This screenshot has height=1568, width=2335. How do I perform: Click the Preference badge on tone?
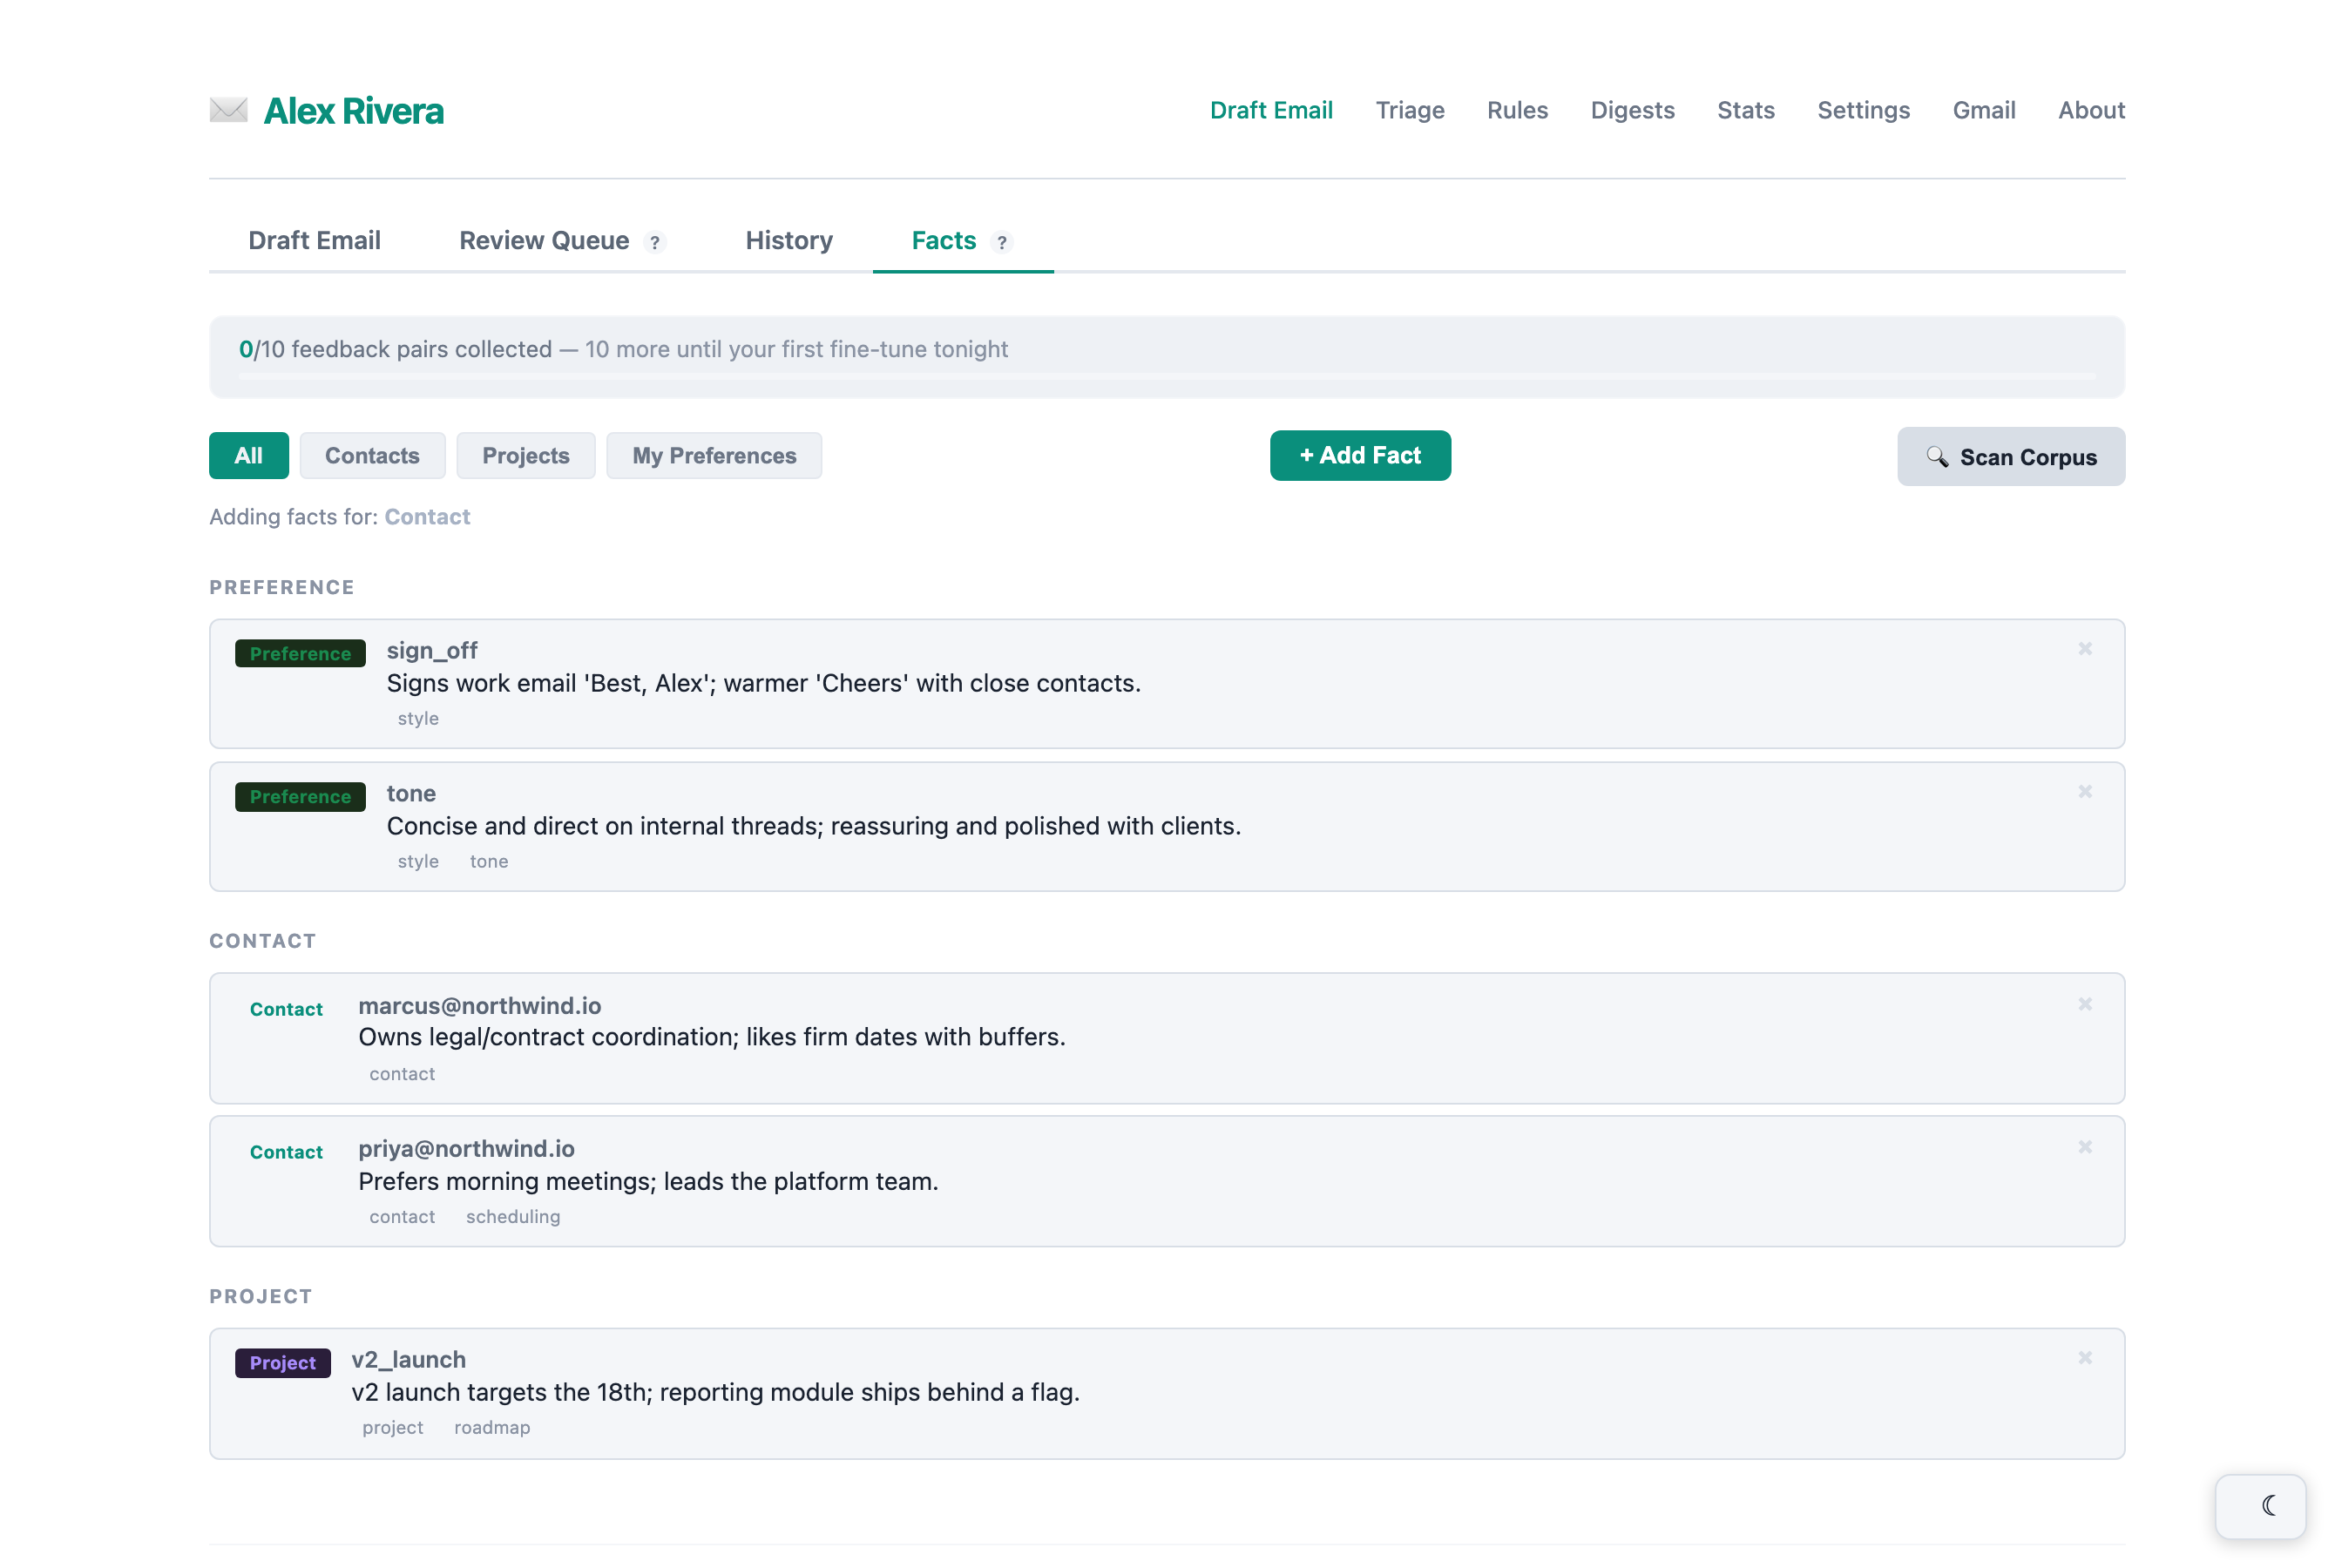pos(300,797)
